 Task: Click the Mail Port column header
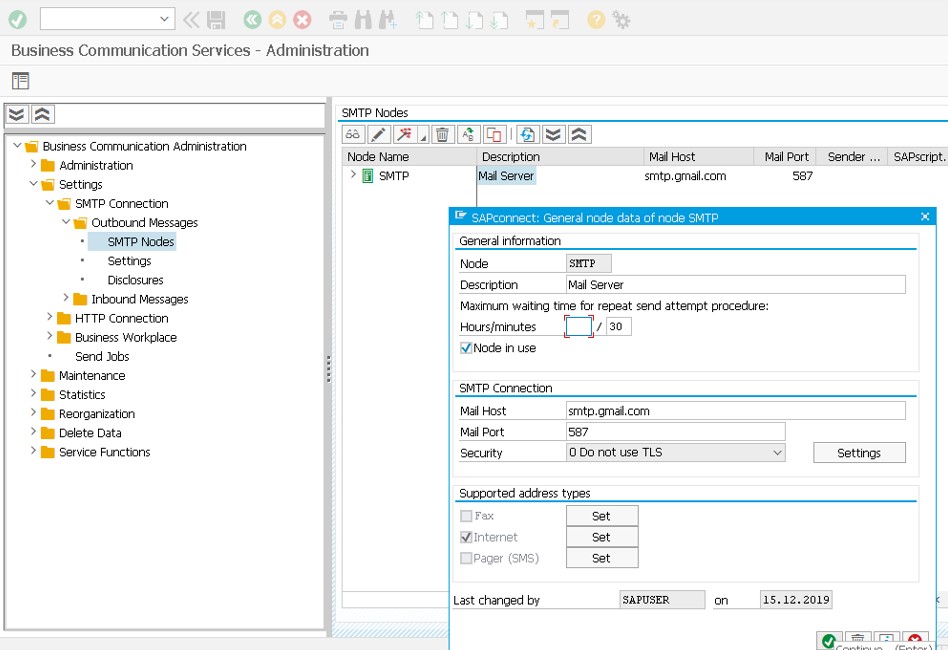(785, 157)
